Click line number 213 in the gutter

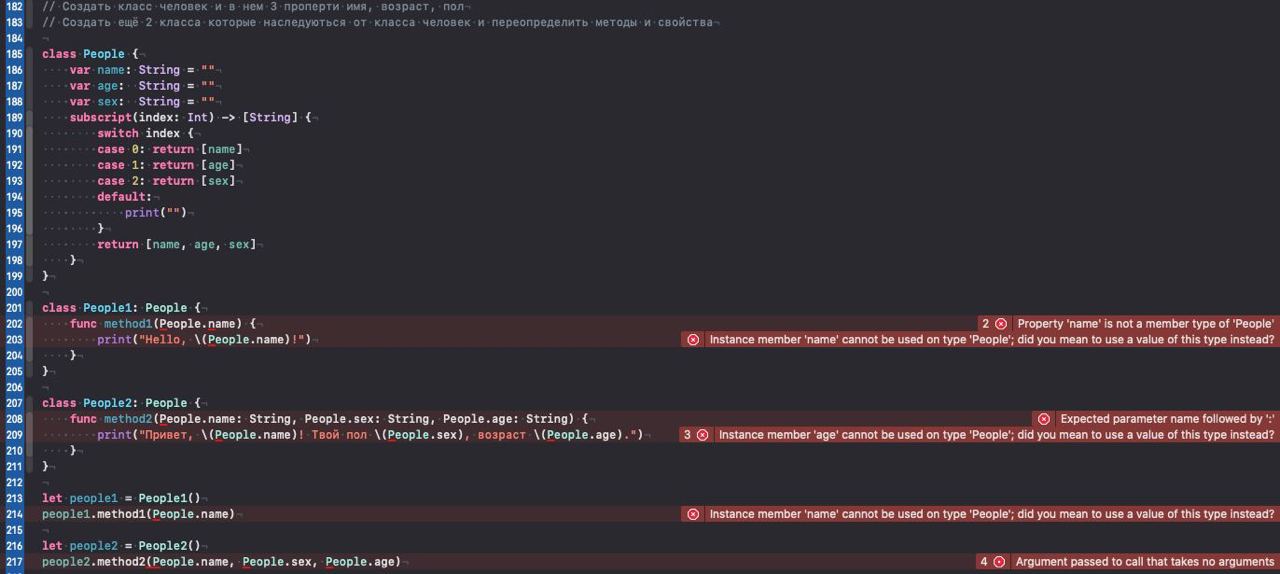coord(14,498)
